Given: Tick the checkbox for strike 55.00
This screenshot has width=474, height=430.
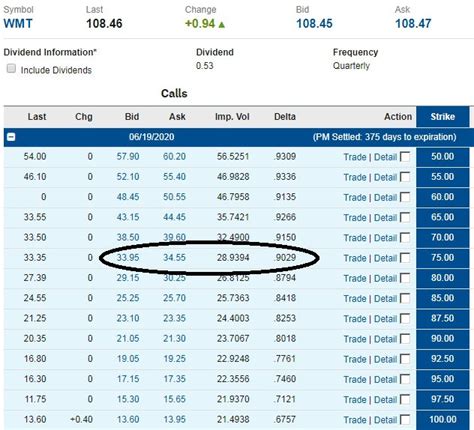Looking at the screenshot, I should 405,177.
